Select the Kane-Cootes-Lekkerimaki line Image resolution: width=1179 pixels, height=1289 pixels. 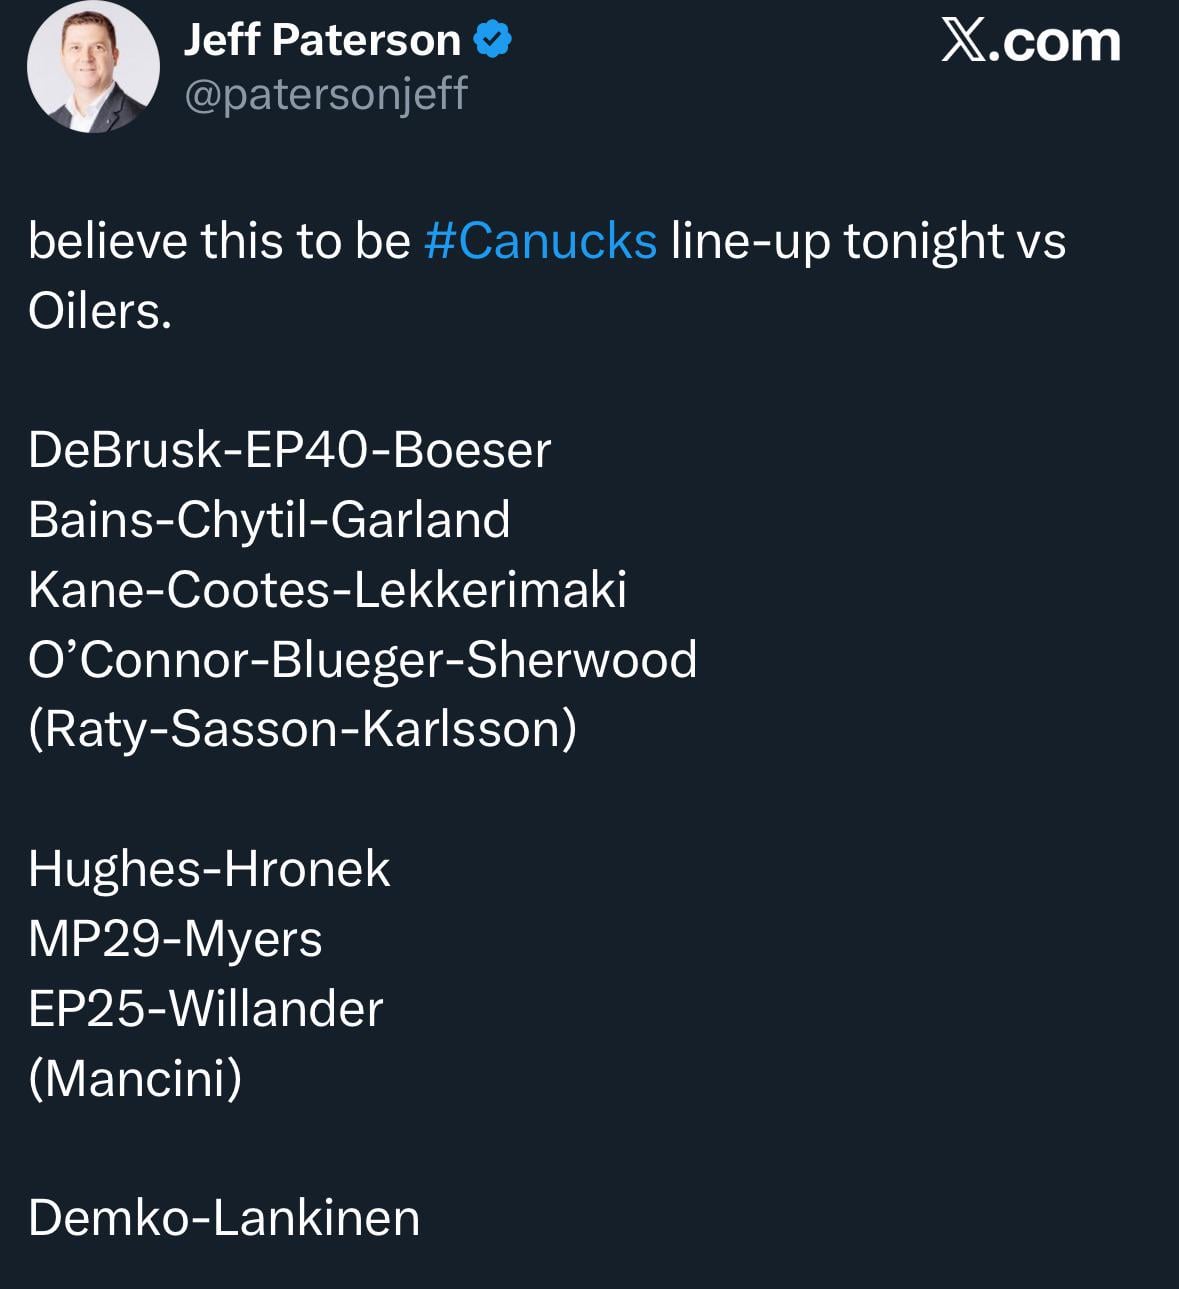click(x=327, y=589)
